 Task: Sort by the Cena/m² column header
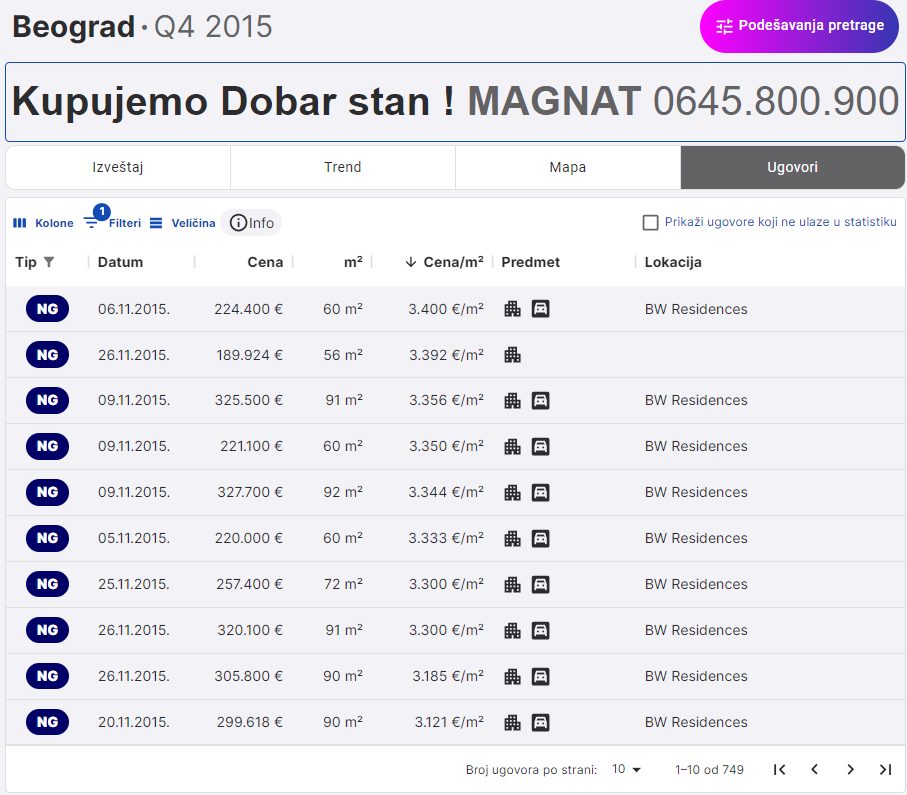[453, 262]
